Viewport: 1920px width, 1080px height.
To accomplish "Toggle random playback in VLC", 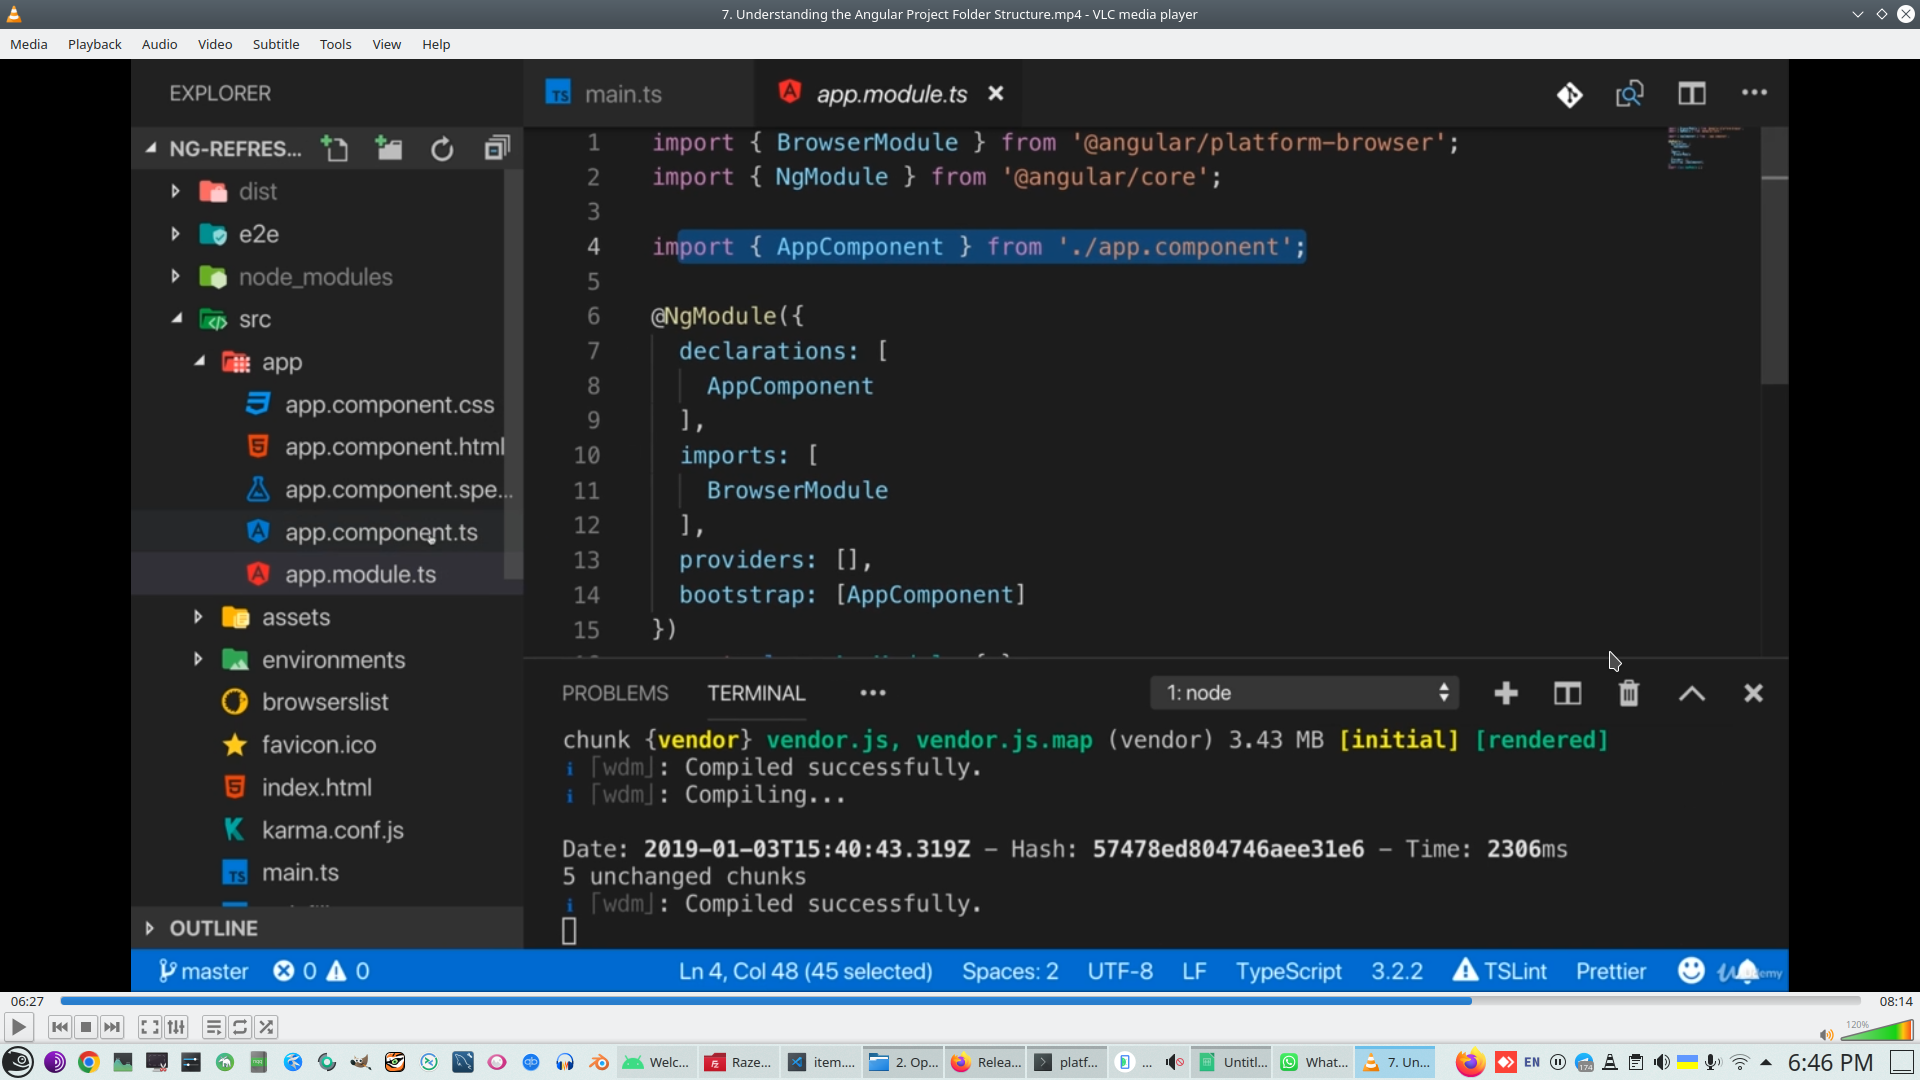I will [267, 1027].
